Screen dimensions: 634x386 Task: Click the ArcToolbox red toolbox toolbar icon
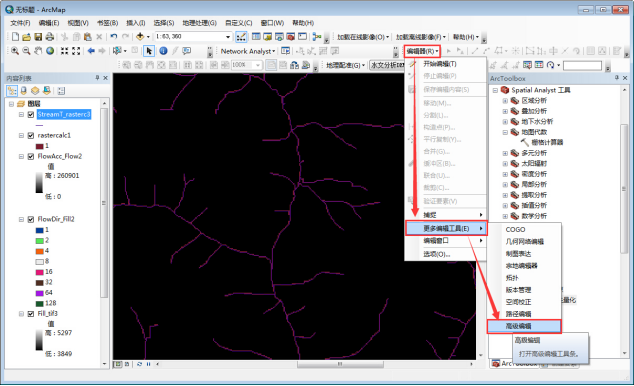tap(290, 37)
